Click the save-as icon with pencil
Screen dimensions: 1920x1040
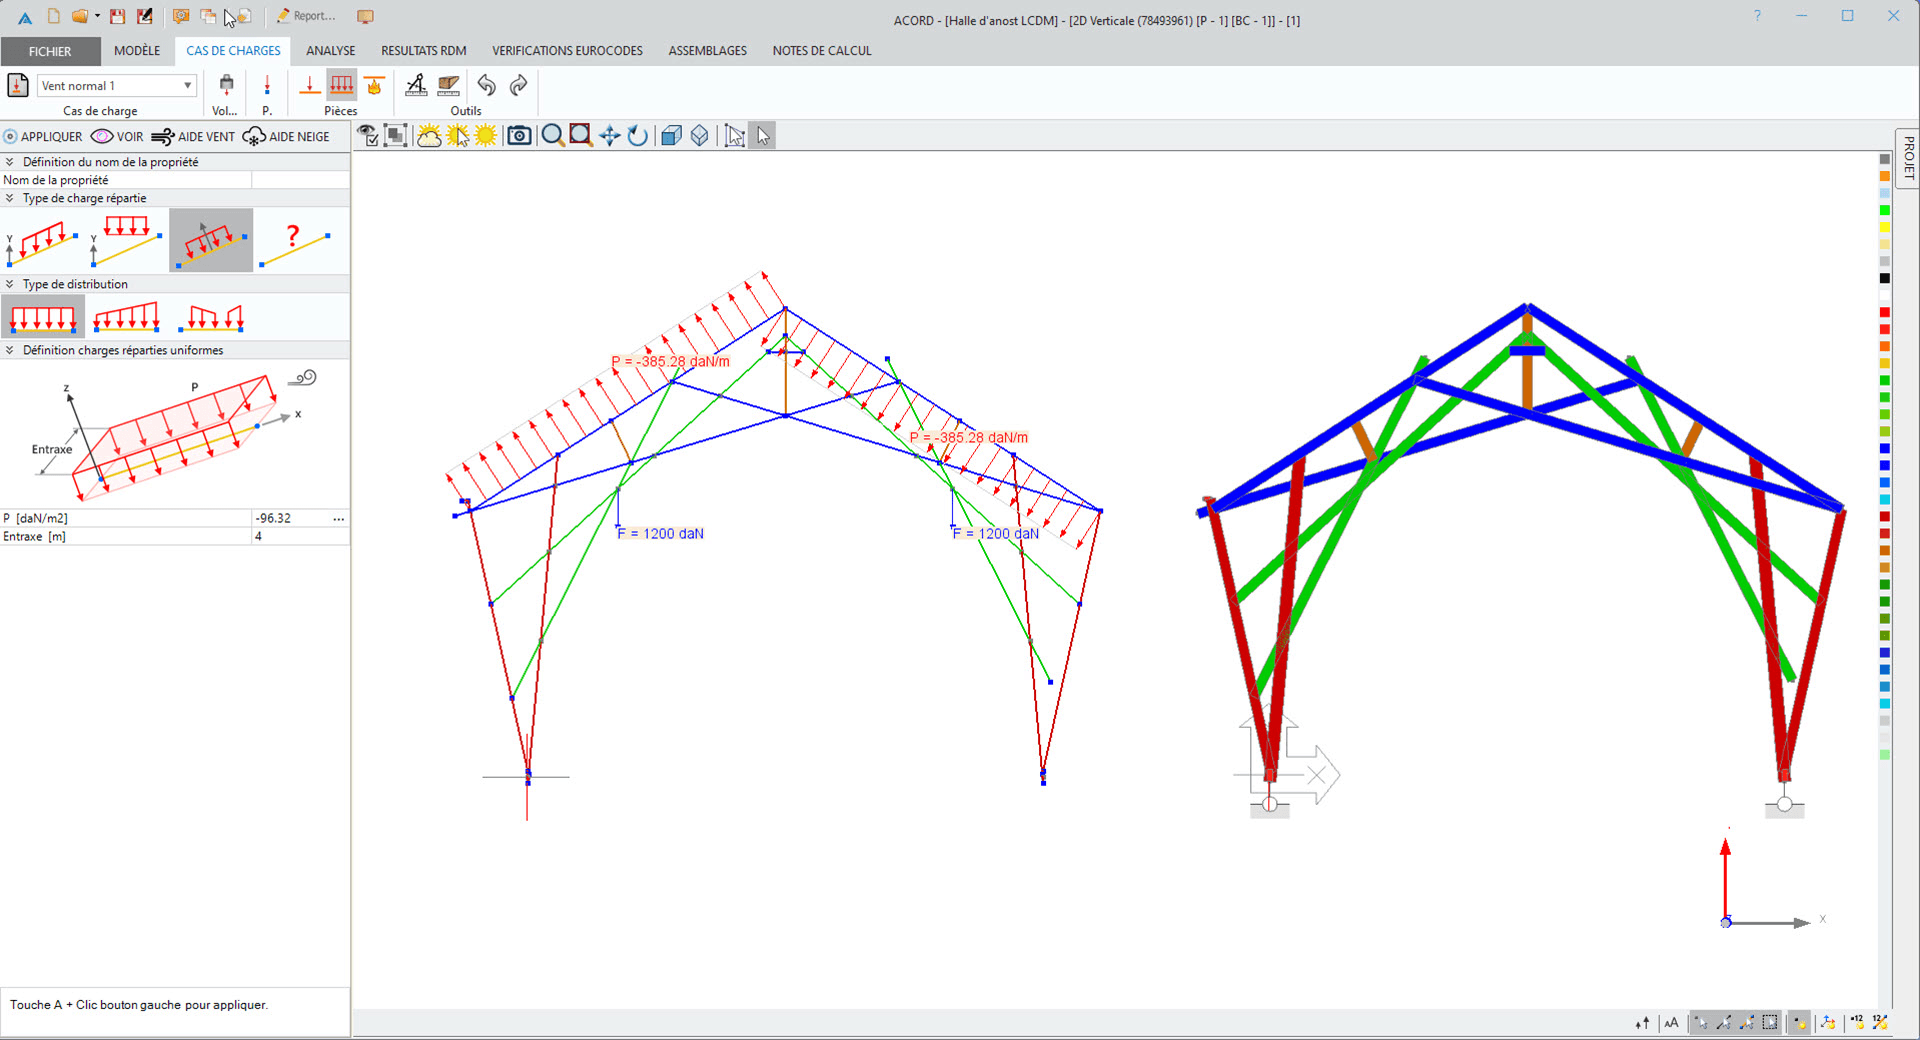[145, 16]
